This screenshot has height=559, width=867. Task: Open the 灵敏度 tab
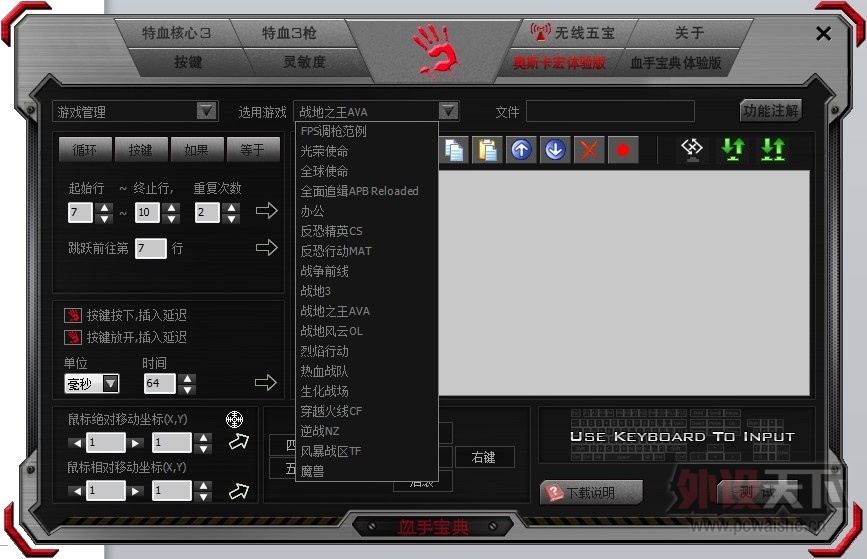point(304,62)
